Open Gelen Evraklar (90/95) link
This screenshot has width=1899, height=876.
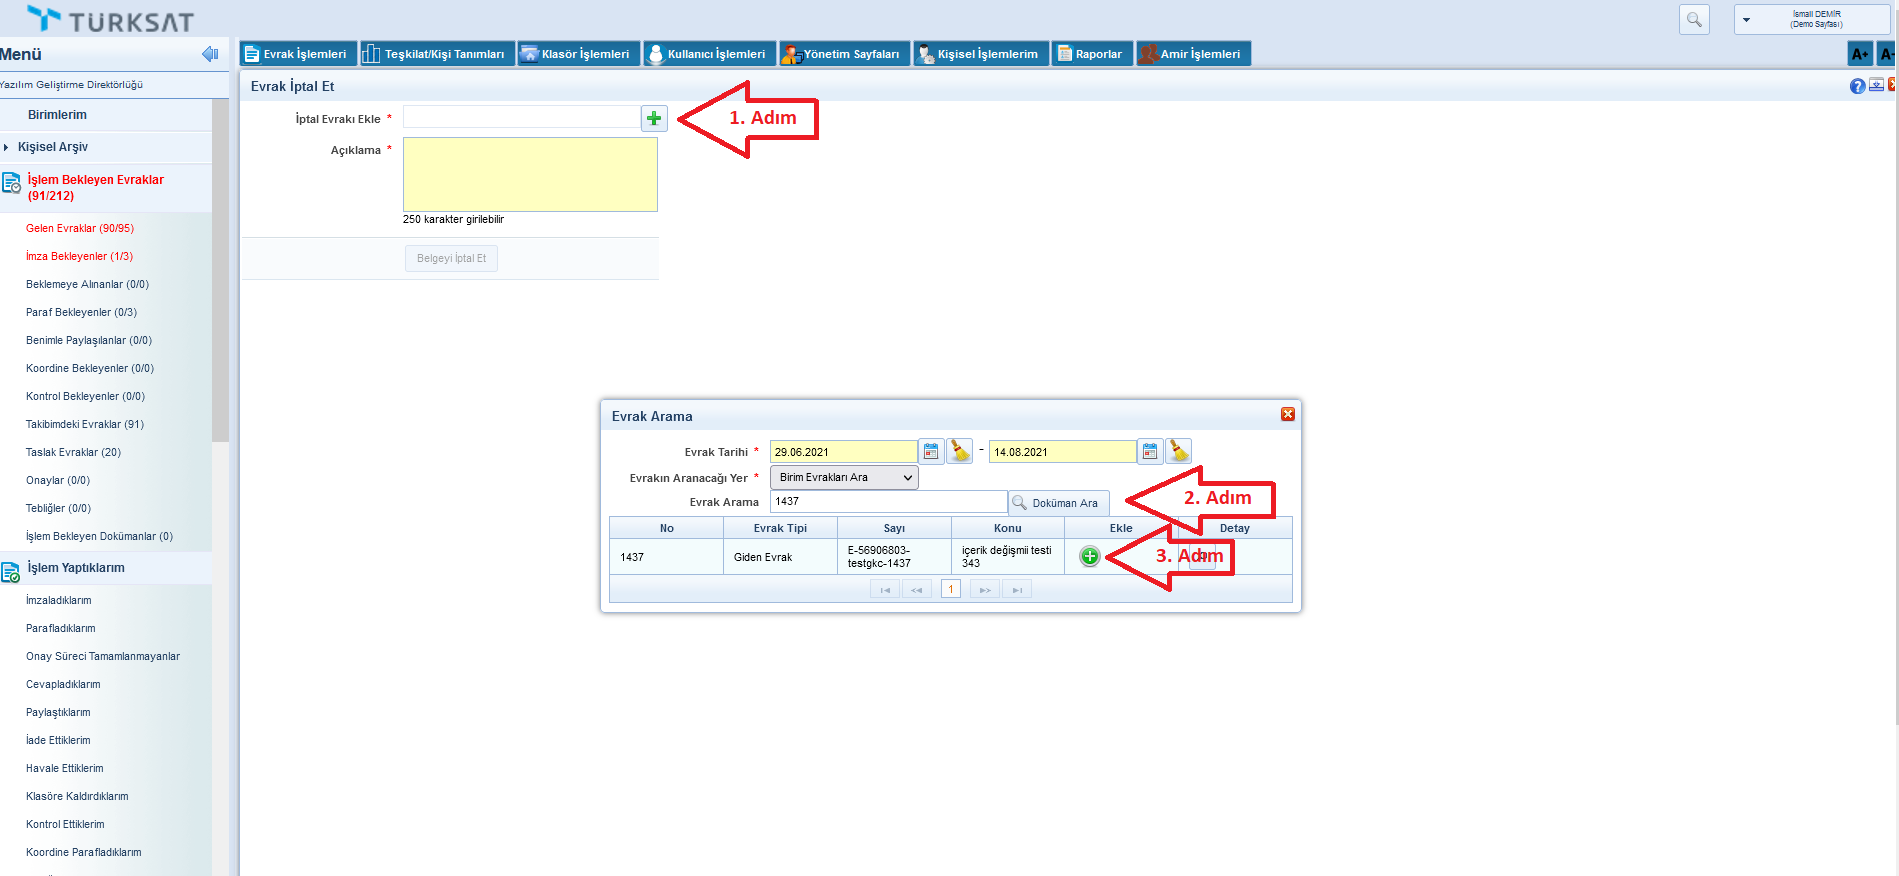(x=80, y=228)
